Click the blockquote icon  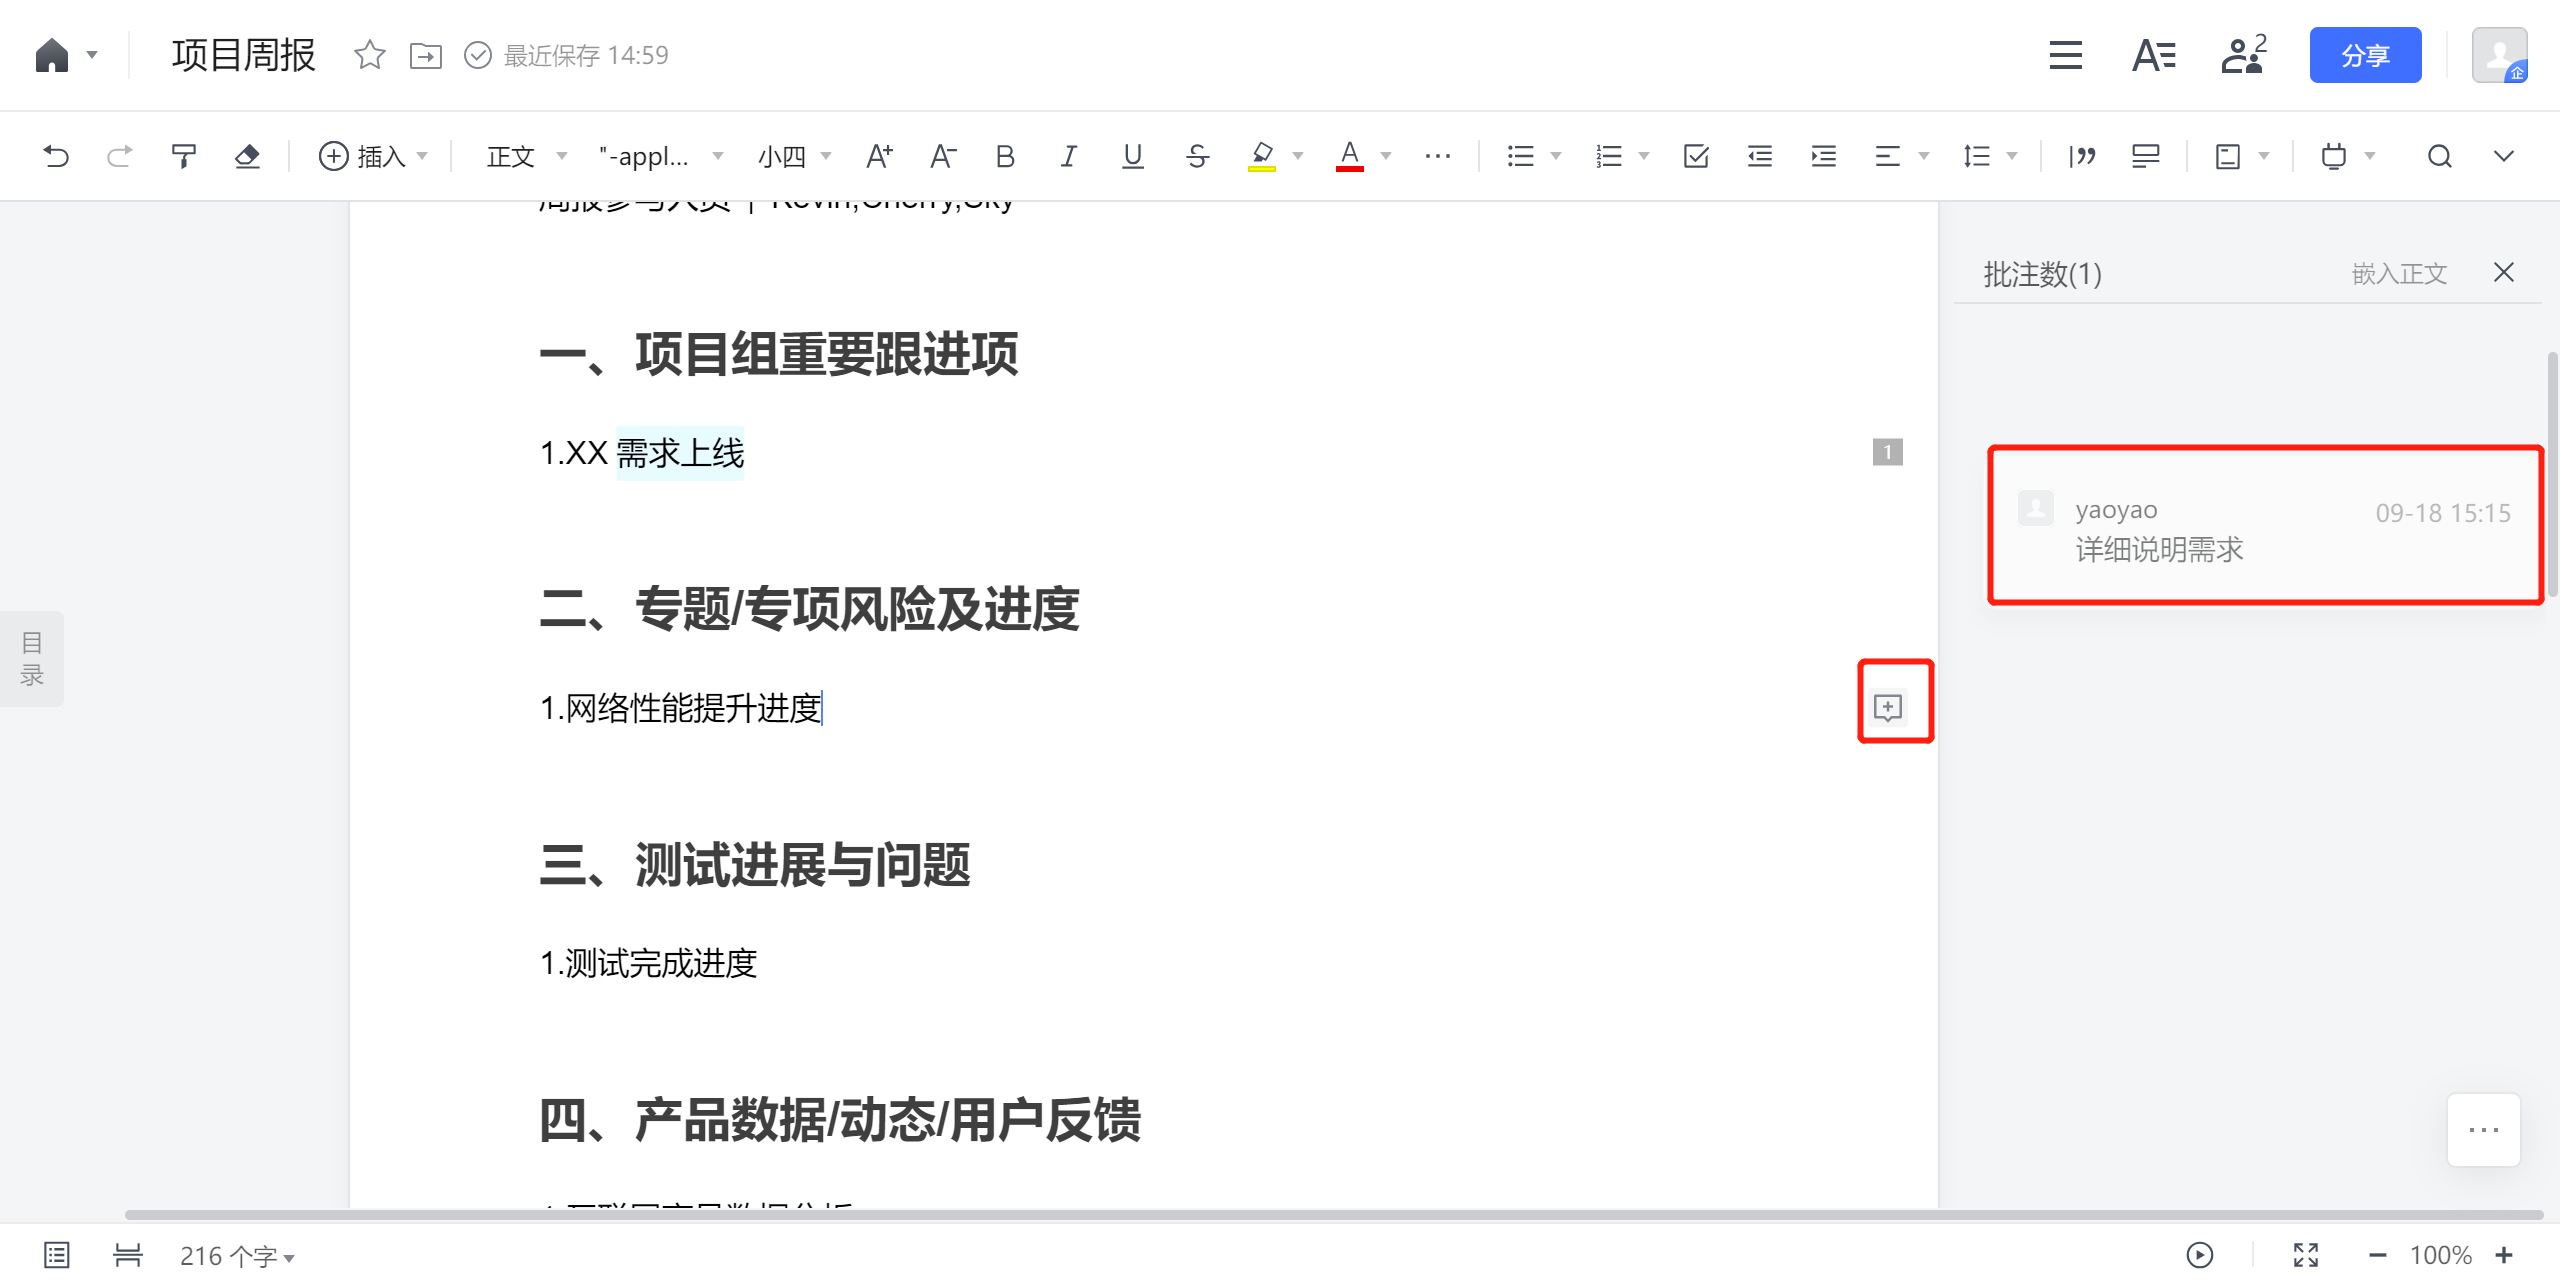(x=2082, y=156)
